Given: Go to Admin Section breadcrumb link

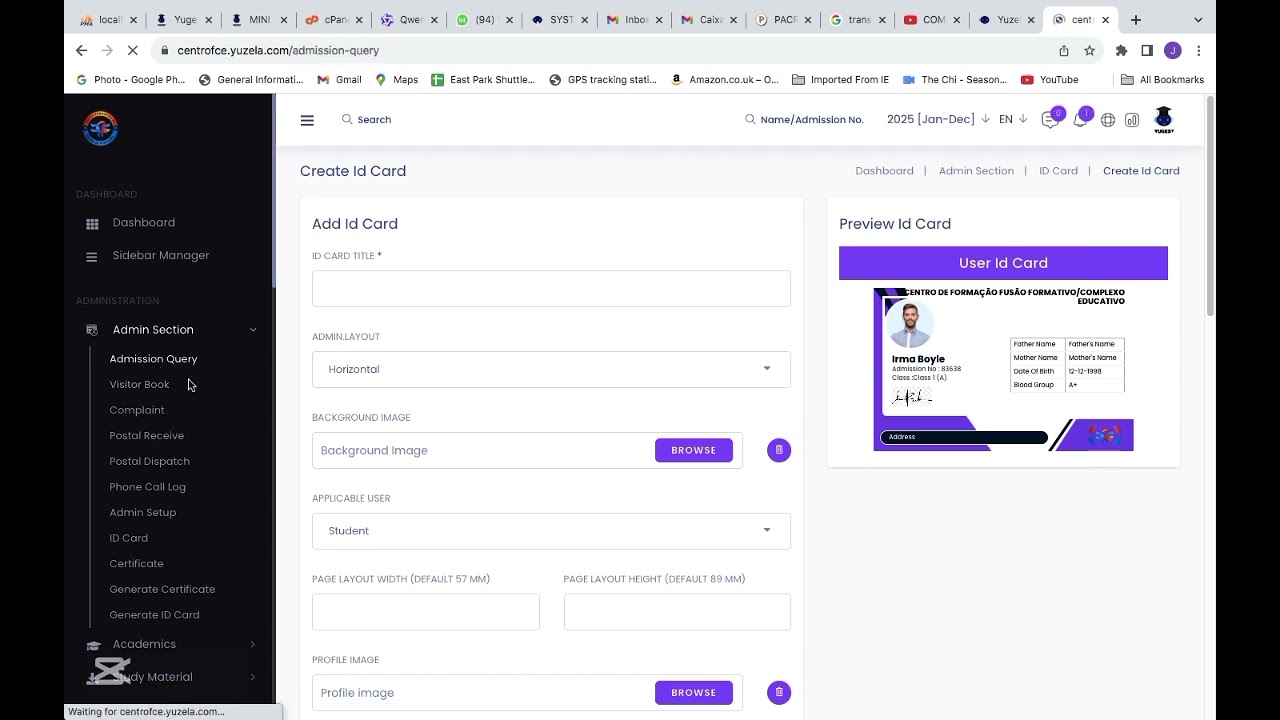Looking at the screenshot, I should [x=976, y=171].
